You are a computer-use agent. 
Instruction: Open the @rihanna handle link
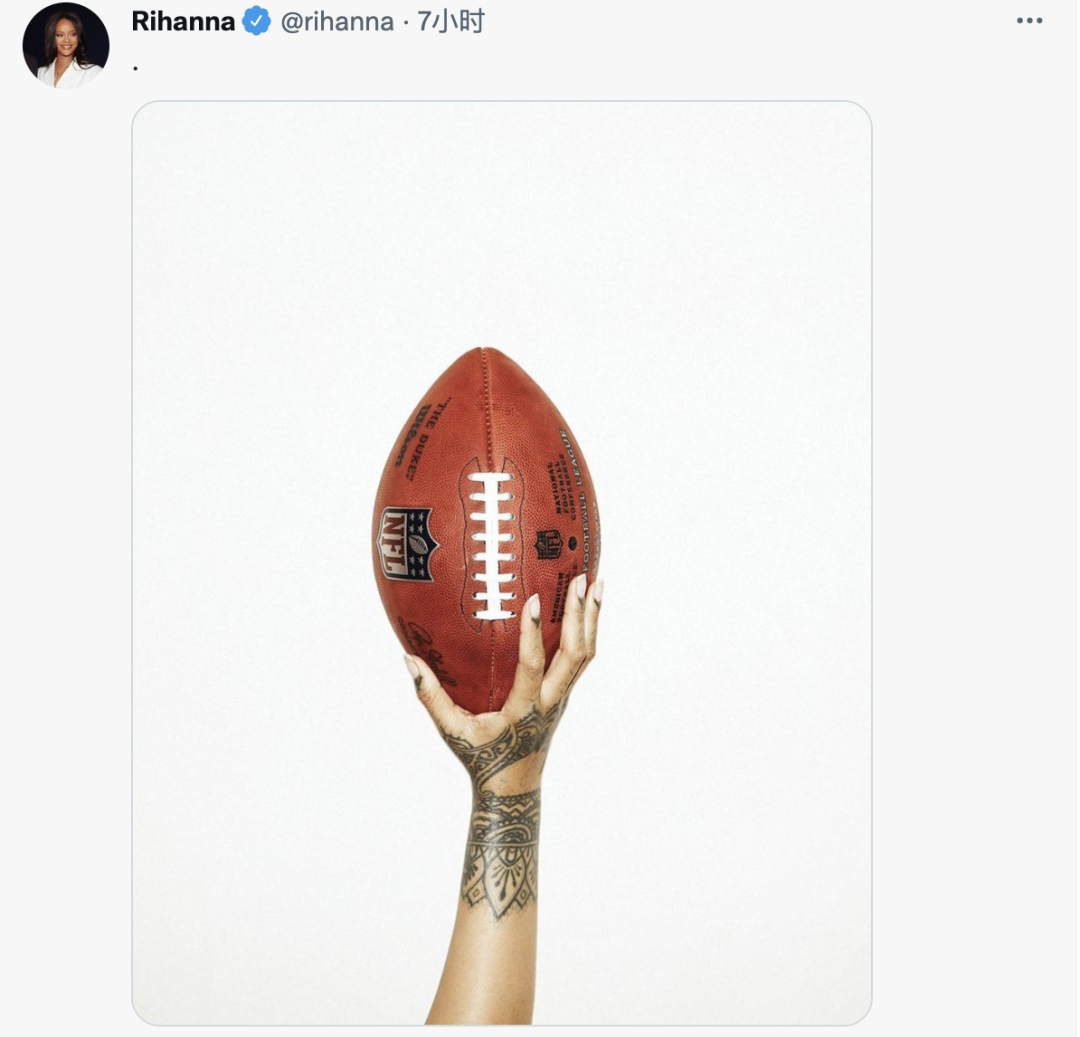point(337,22)
